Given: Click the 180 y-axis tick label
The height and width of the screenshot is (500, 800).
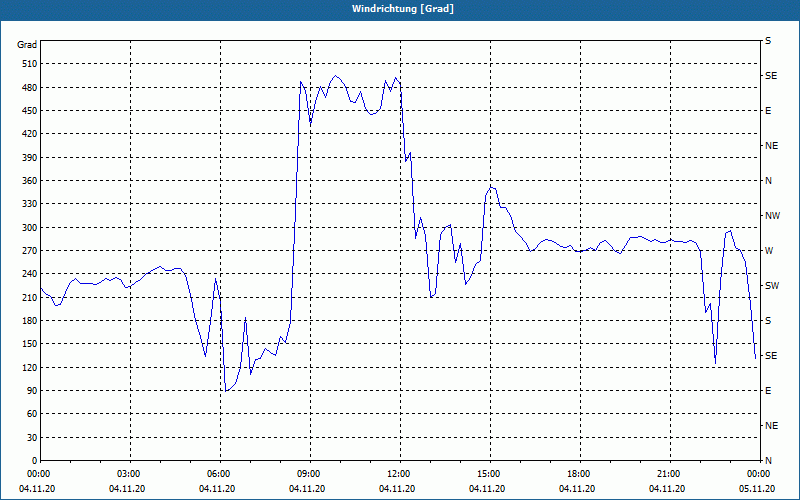Looking at the screenshot, I should coord(30,321).
